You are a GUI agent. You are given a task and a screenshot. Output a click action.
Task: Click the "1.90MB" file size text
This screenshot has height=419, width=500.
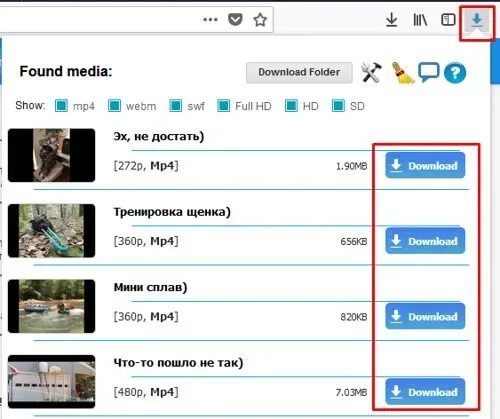click(x=351, y=166)
